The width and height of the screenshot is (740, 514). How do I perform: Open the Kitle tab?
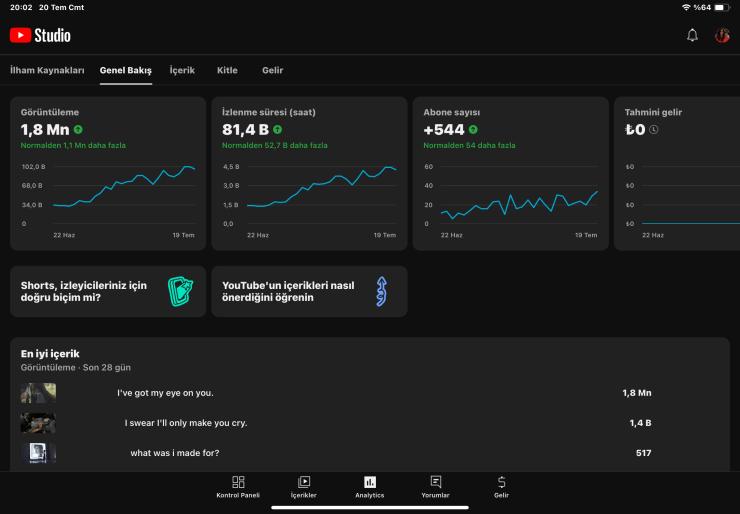click(x=227, y=71)
